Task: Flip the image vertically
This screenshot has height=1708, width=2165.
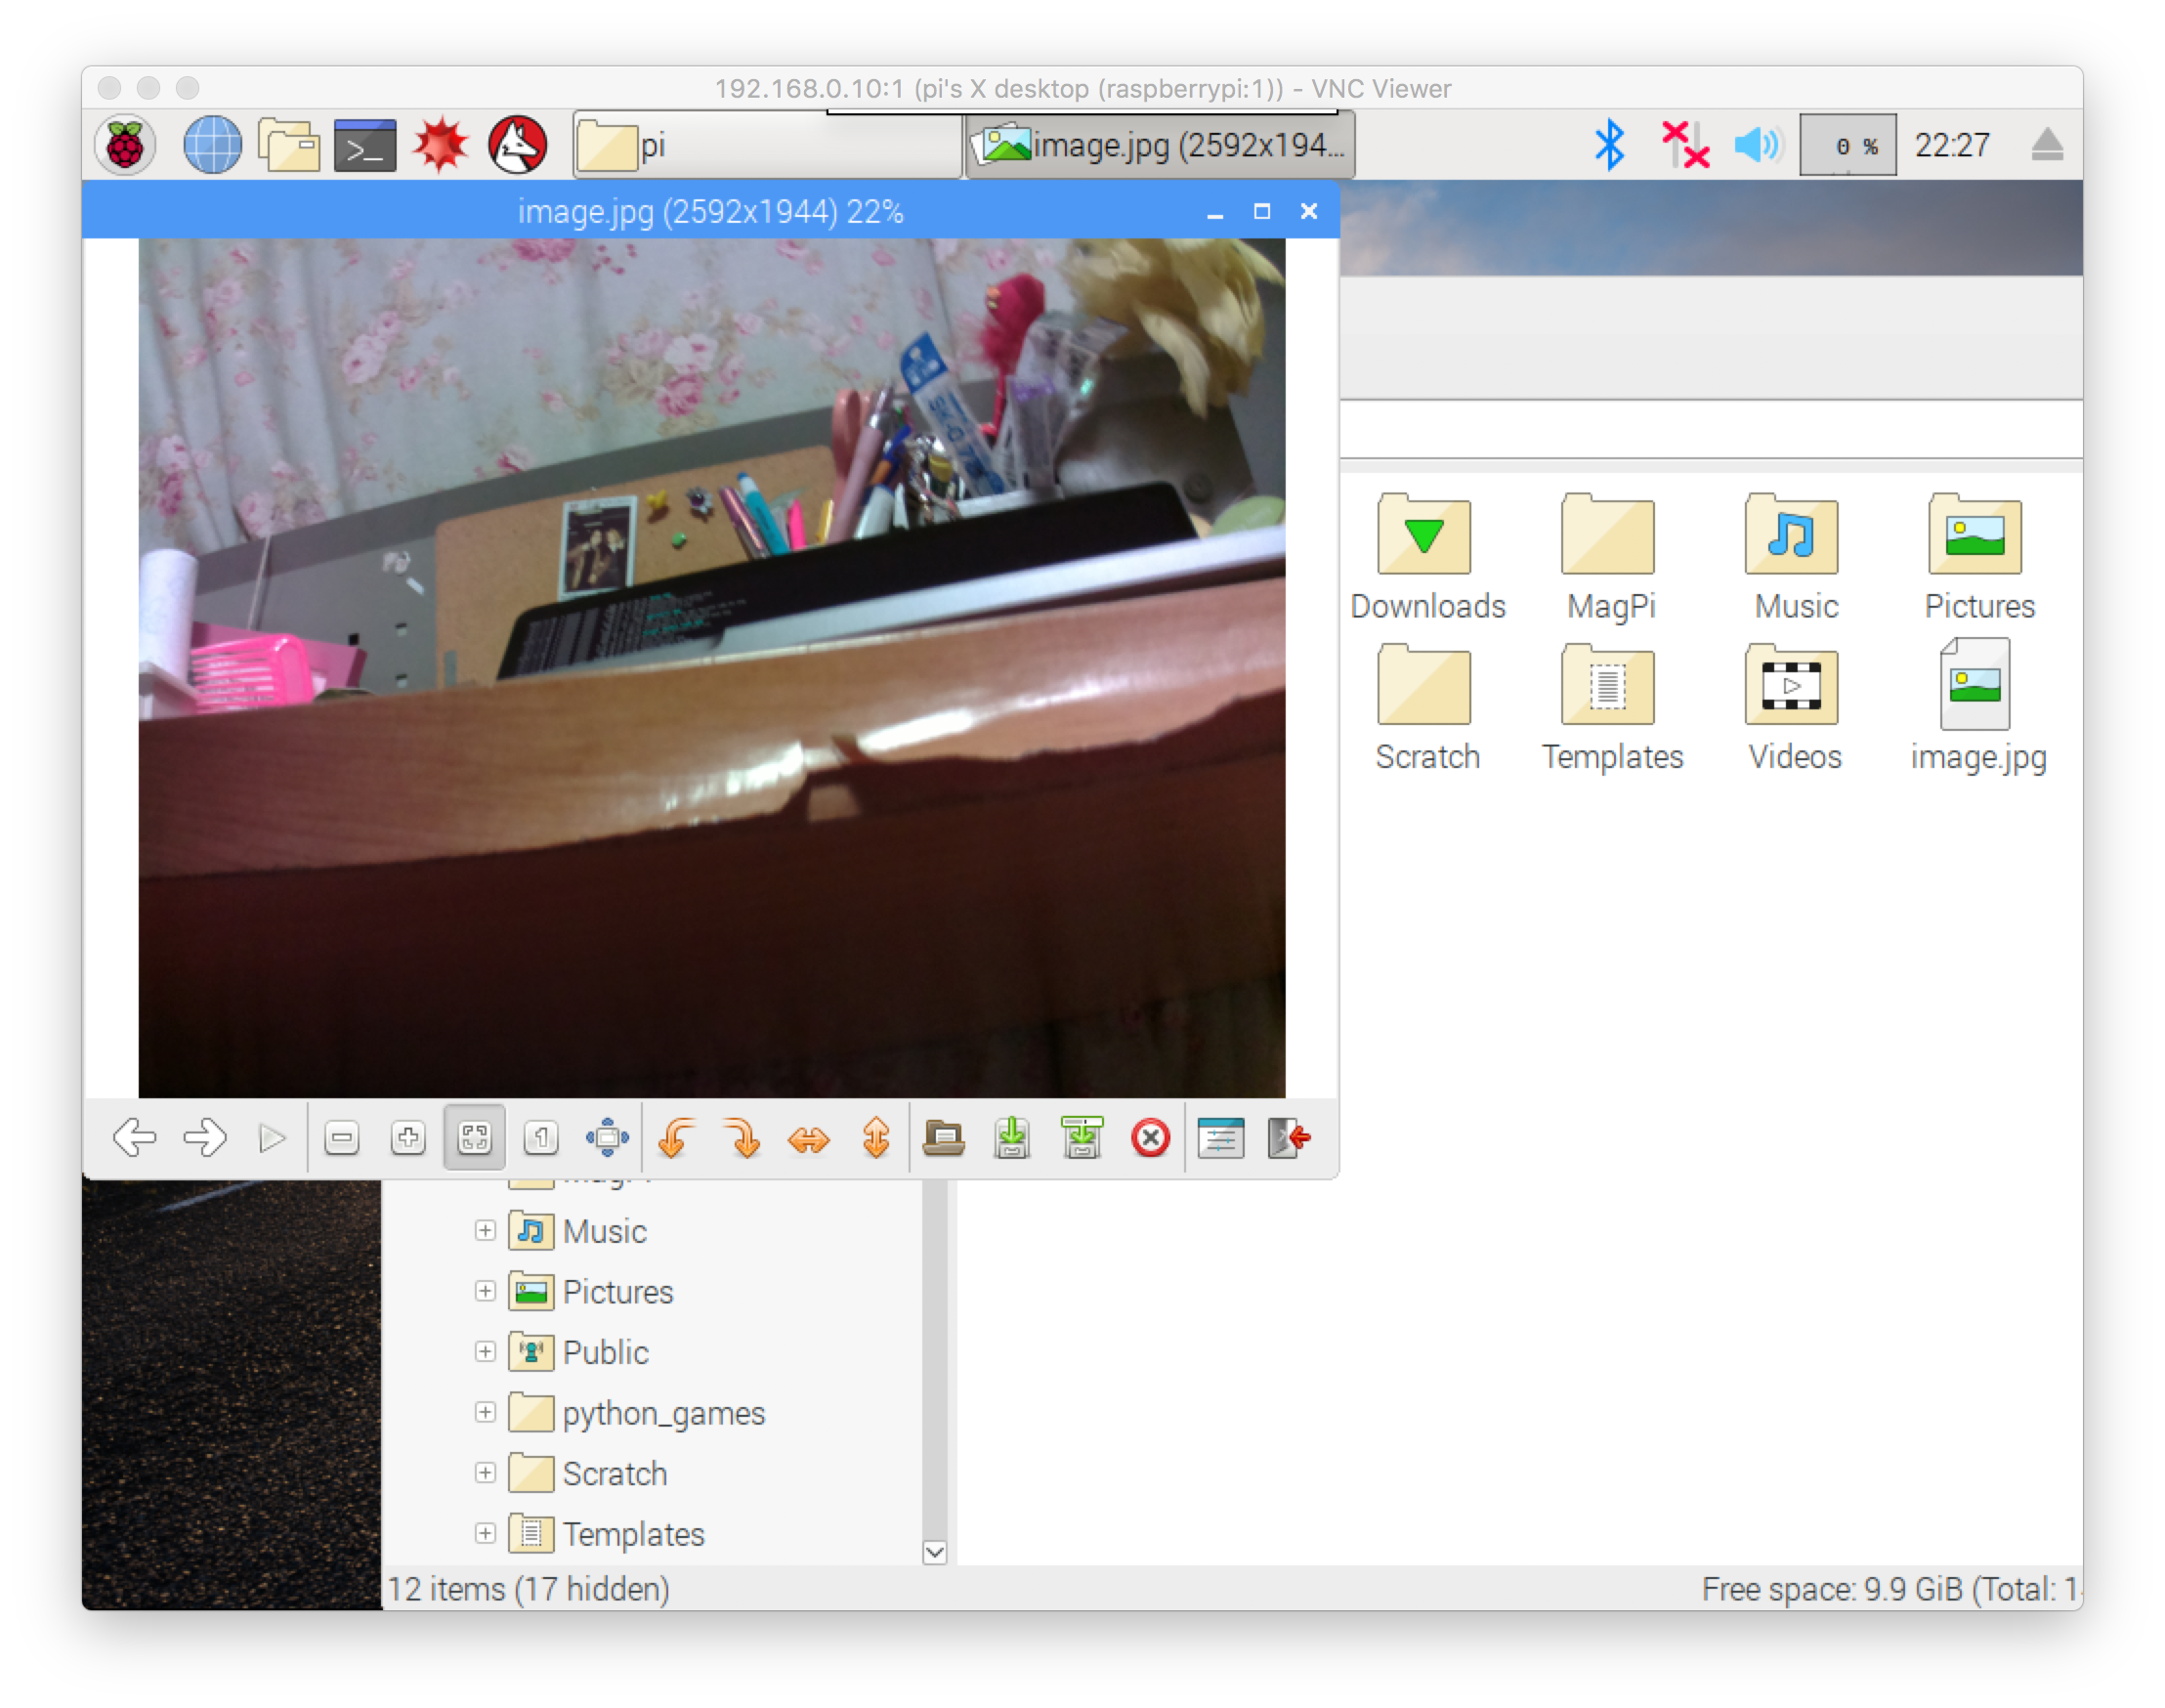Action: [x=876, y=1138]
